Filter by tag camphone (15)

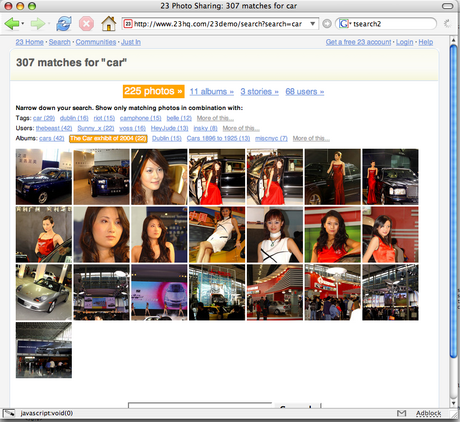(140, 118)
